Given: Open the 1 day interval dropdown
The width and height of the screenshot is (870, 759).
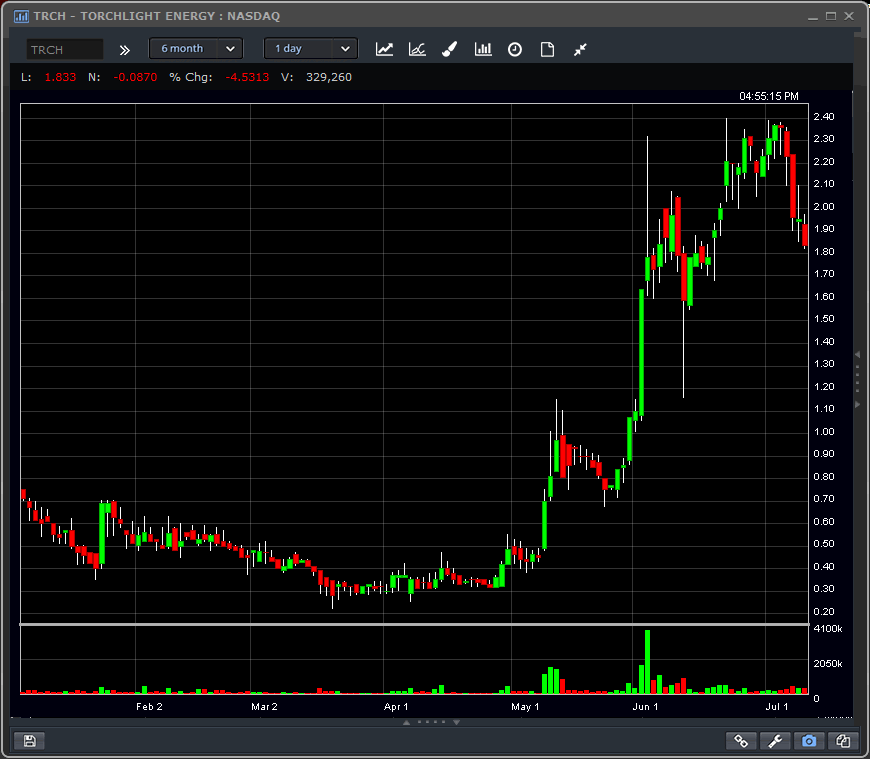Looking at the screenshot, I should point(311,49).
